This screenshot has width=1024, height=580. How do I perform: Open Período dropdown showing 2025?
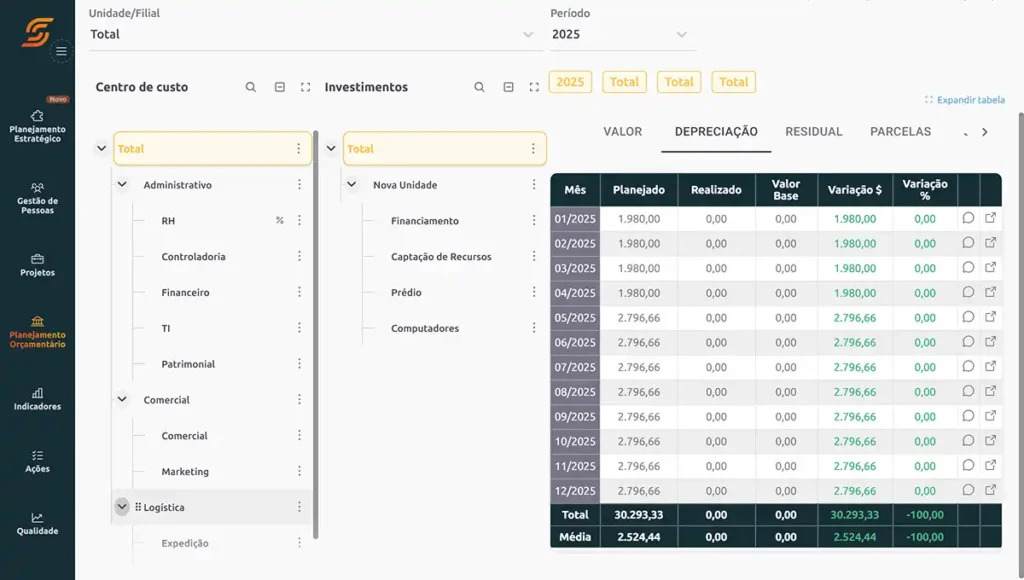click(622, 35)
